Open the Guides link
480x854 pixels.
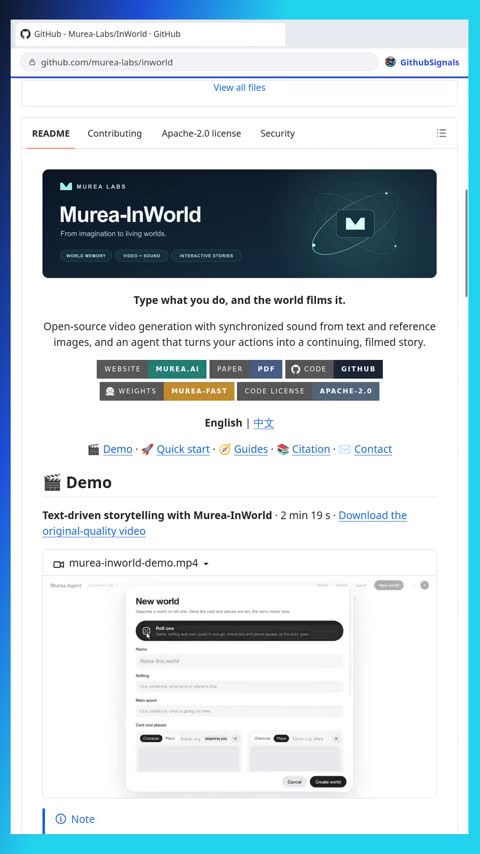click(x=251, y=449)
